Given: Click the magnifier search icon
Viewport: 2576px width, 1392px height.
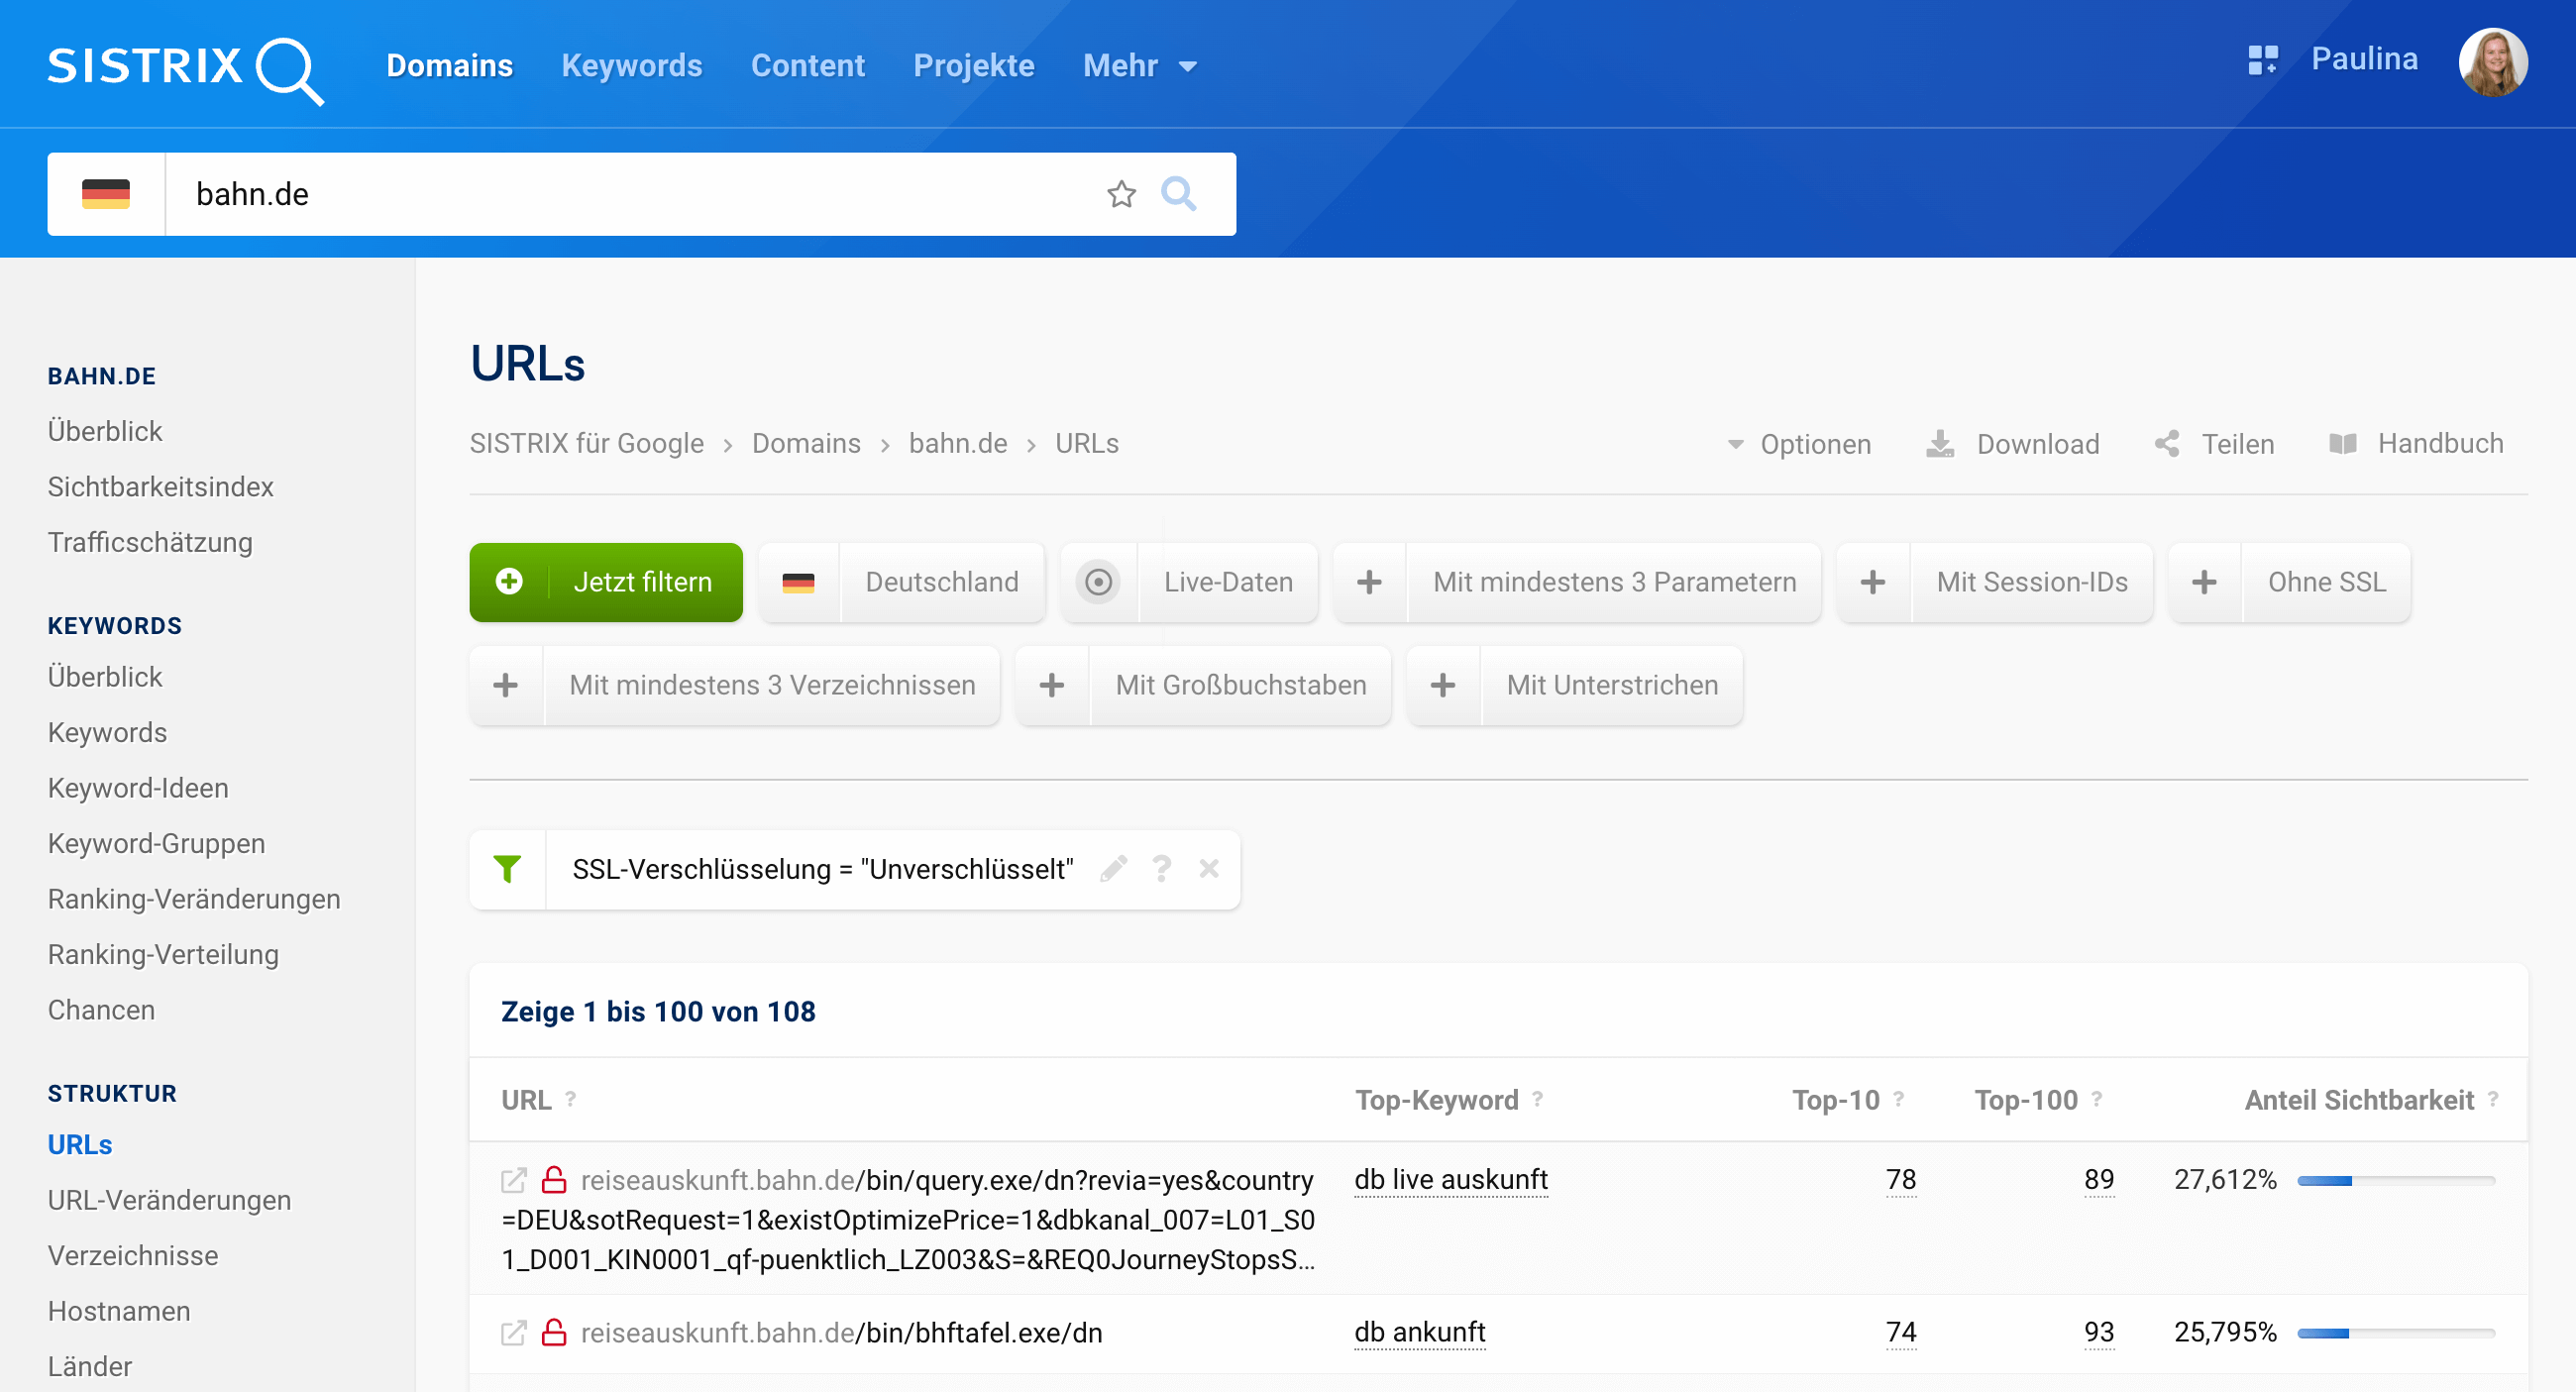Looking at the screenshot, I should click(x=1178, y=194).
